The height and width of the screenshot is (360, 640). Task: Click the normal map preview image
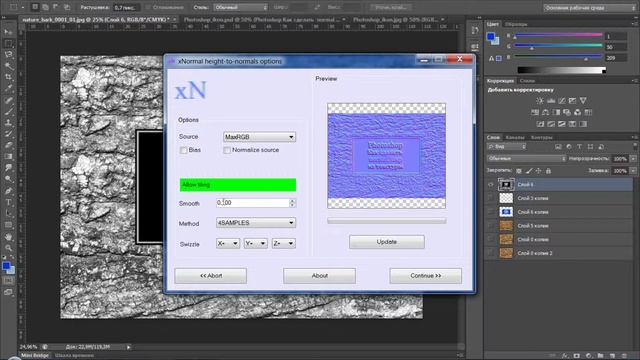pyautogui.click(x=387, y=156)
